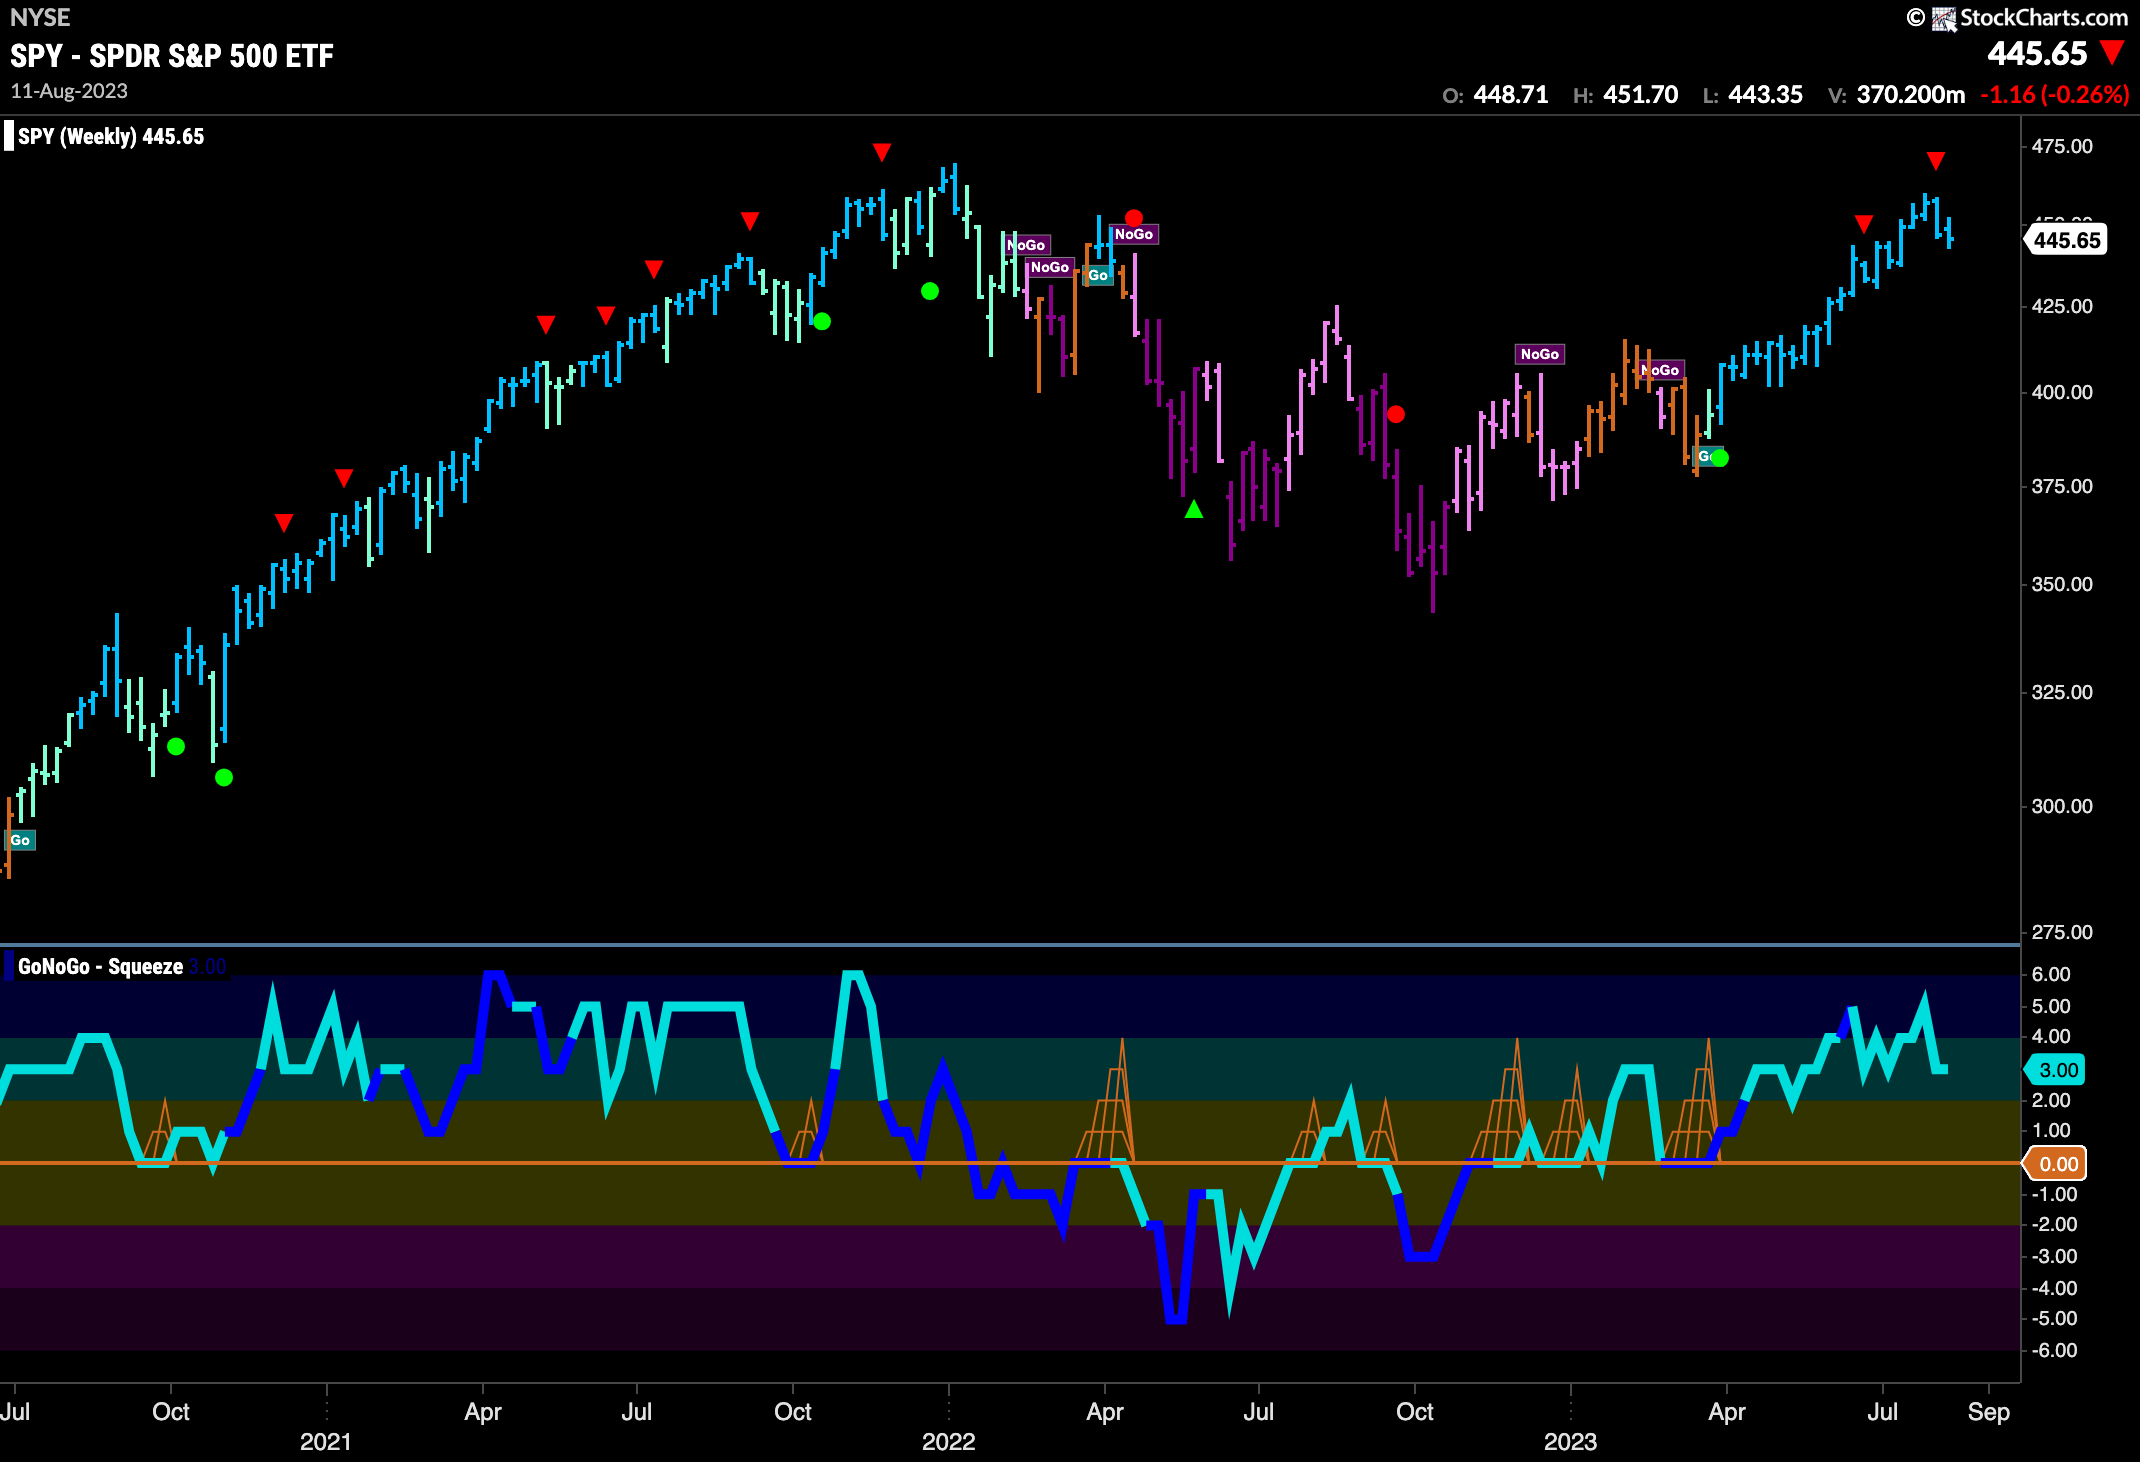Click the 11-Aug-2023 date text
This screenshot has height=1462, width=2140.
click(69, 91)
